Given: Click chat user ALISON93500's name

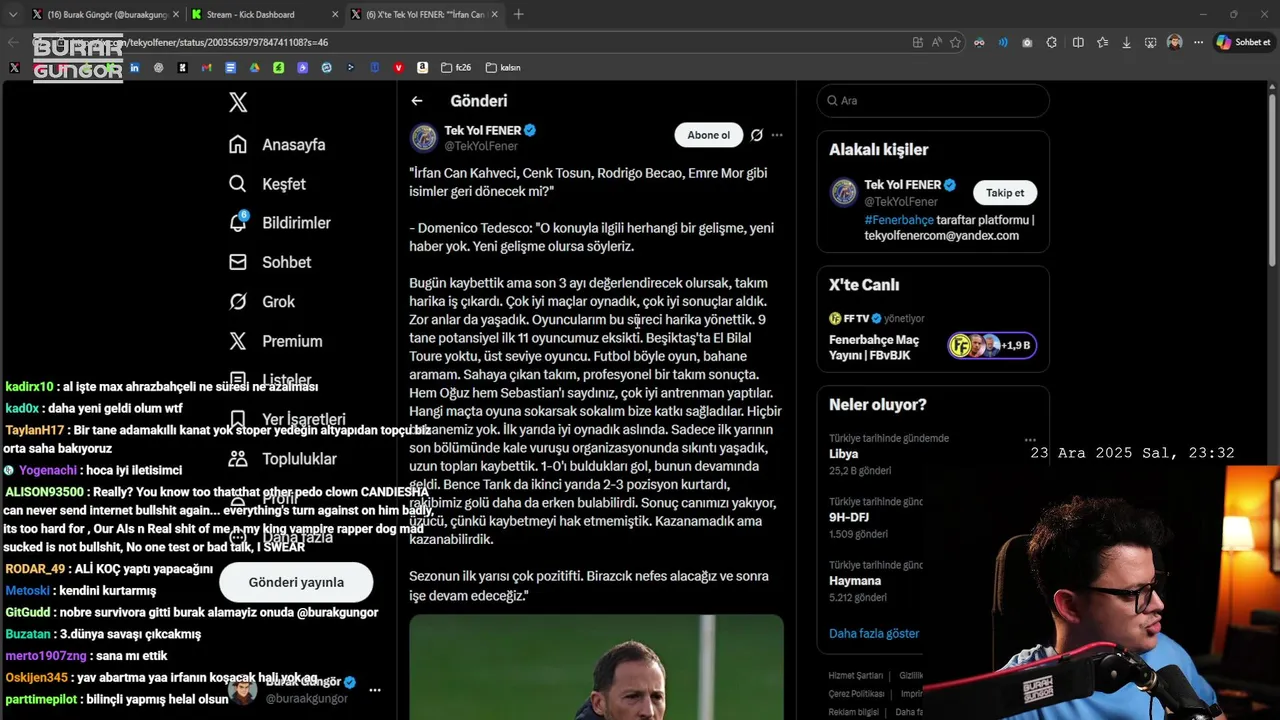Looking at the screenshot, I should [x=44, y=492].
